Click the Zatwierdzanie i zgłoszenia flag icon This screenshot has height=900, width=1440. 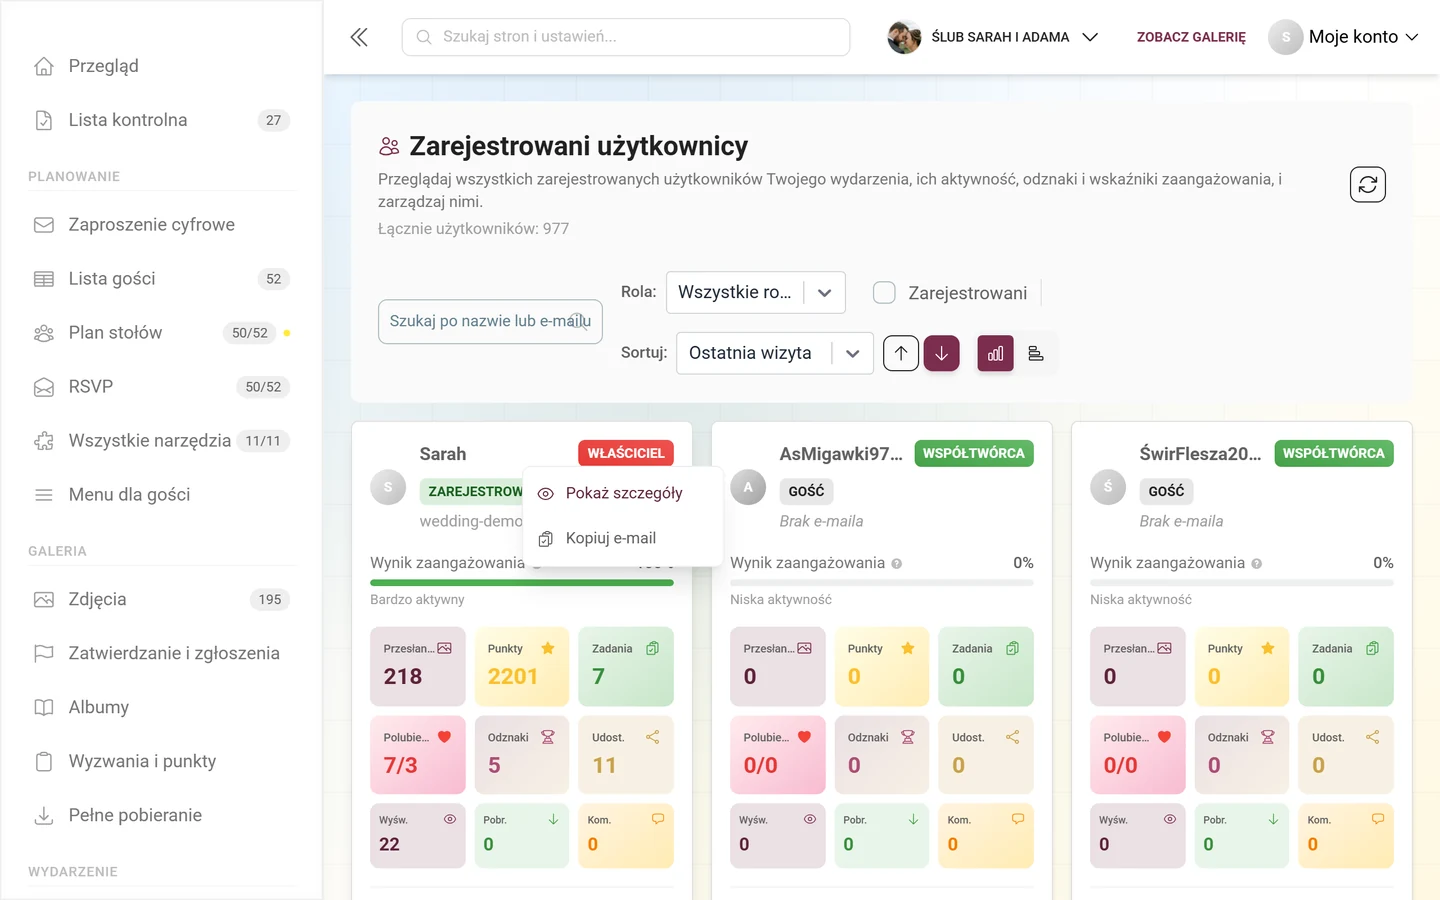pos(44,654)
